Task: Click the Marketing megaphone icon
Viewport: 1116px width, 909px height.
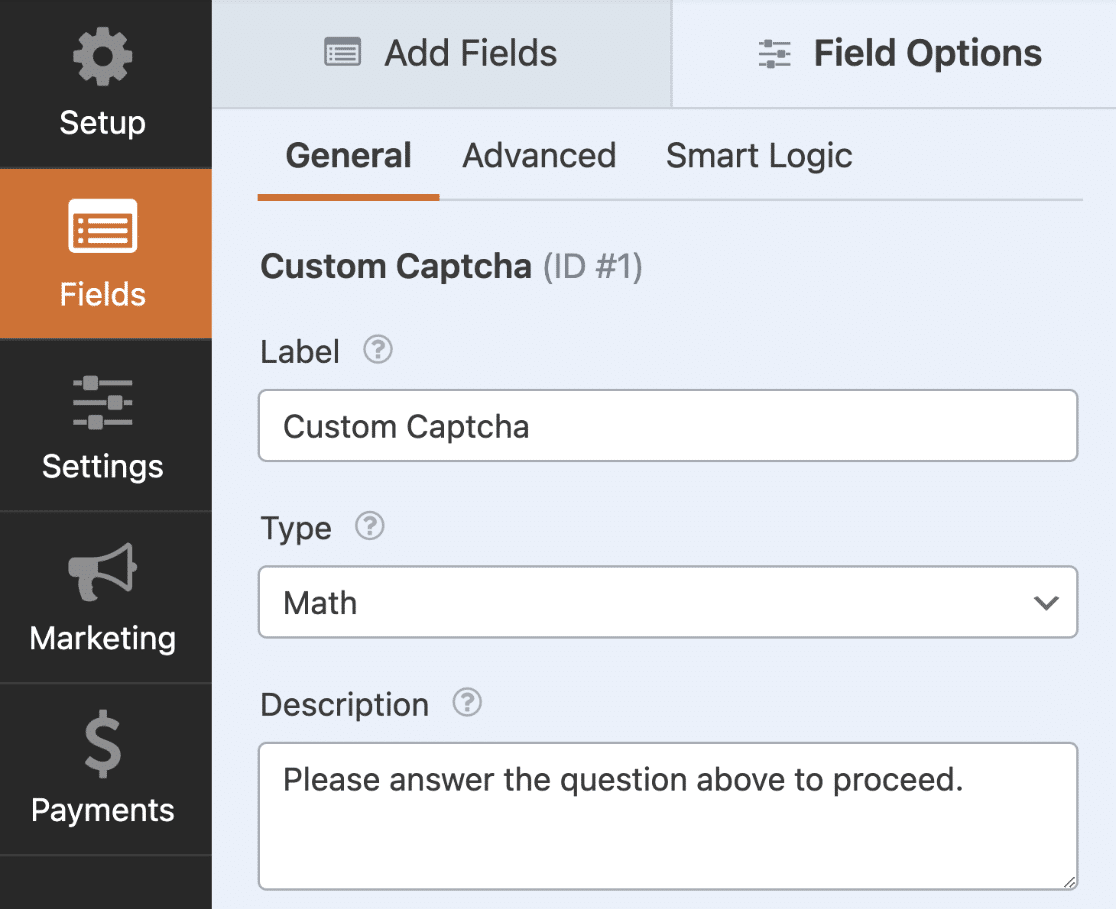Action: pyautogui.click(x=103, y=573)
